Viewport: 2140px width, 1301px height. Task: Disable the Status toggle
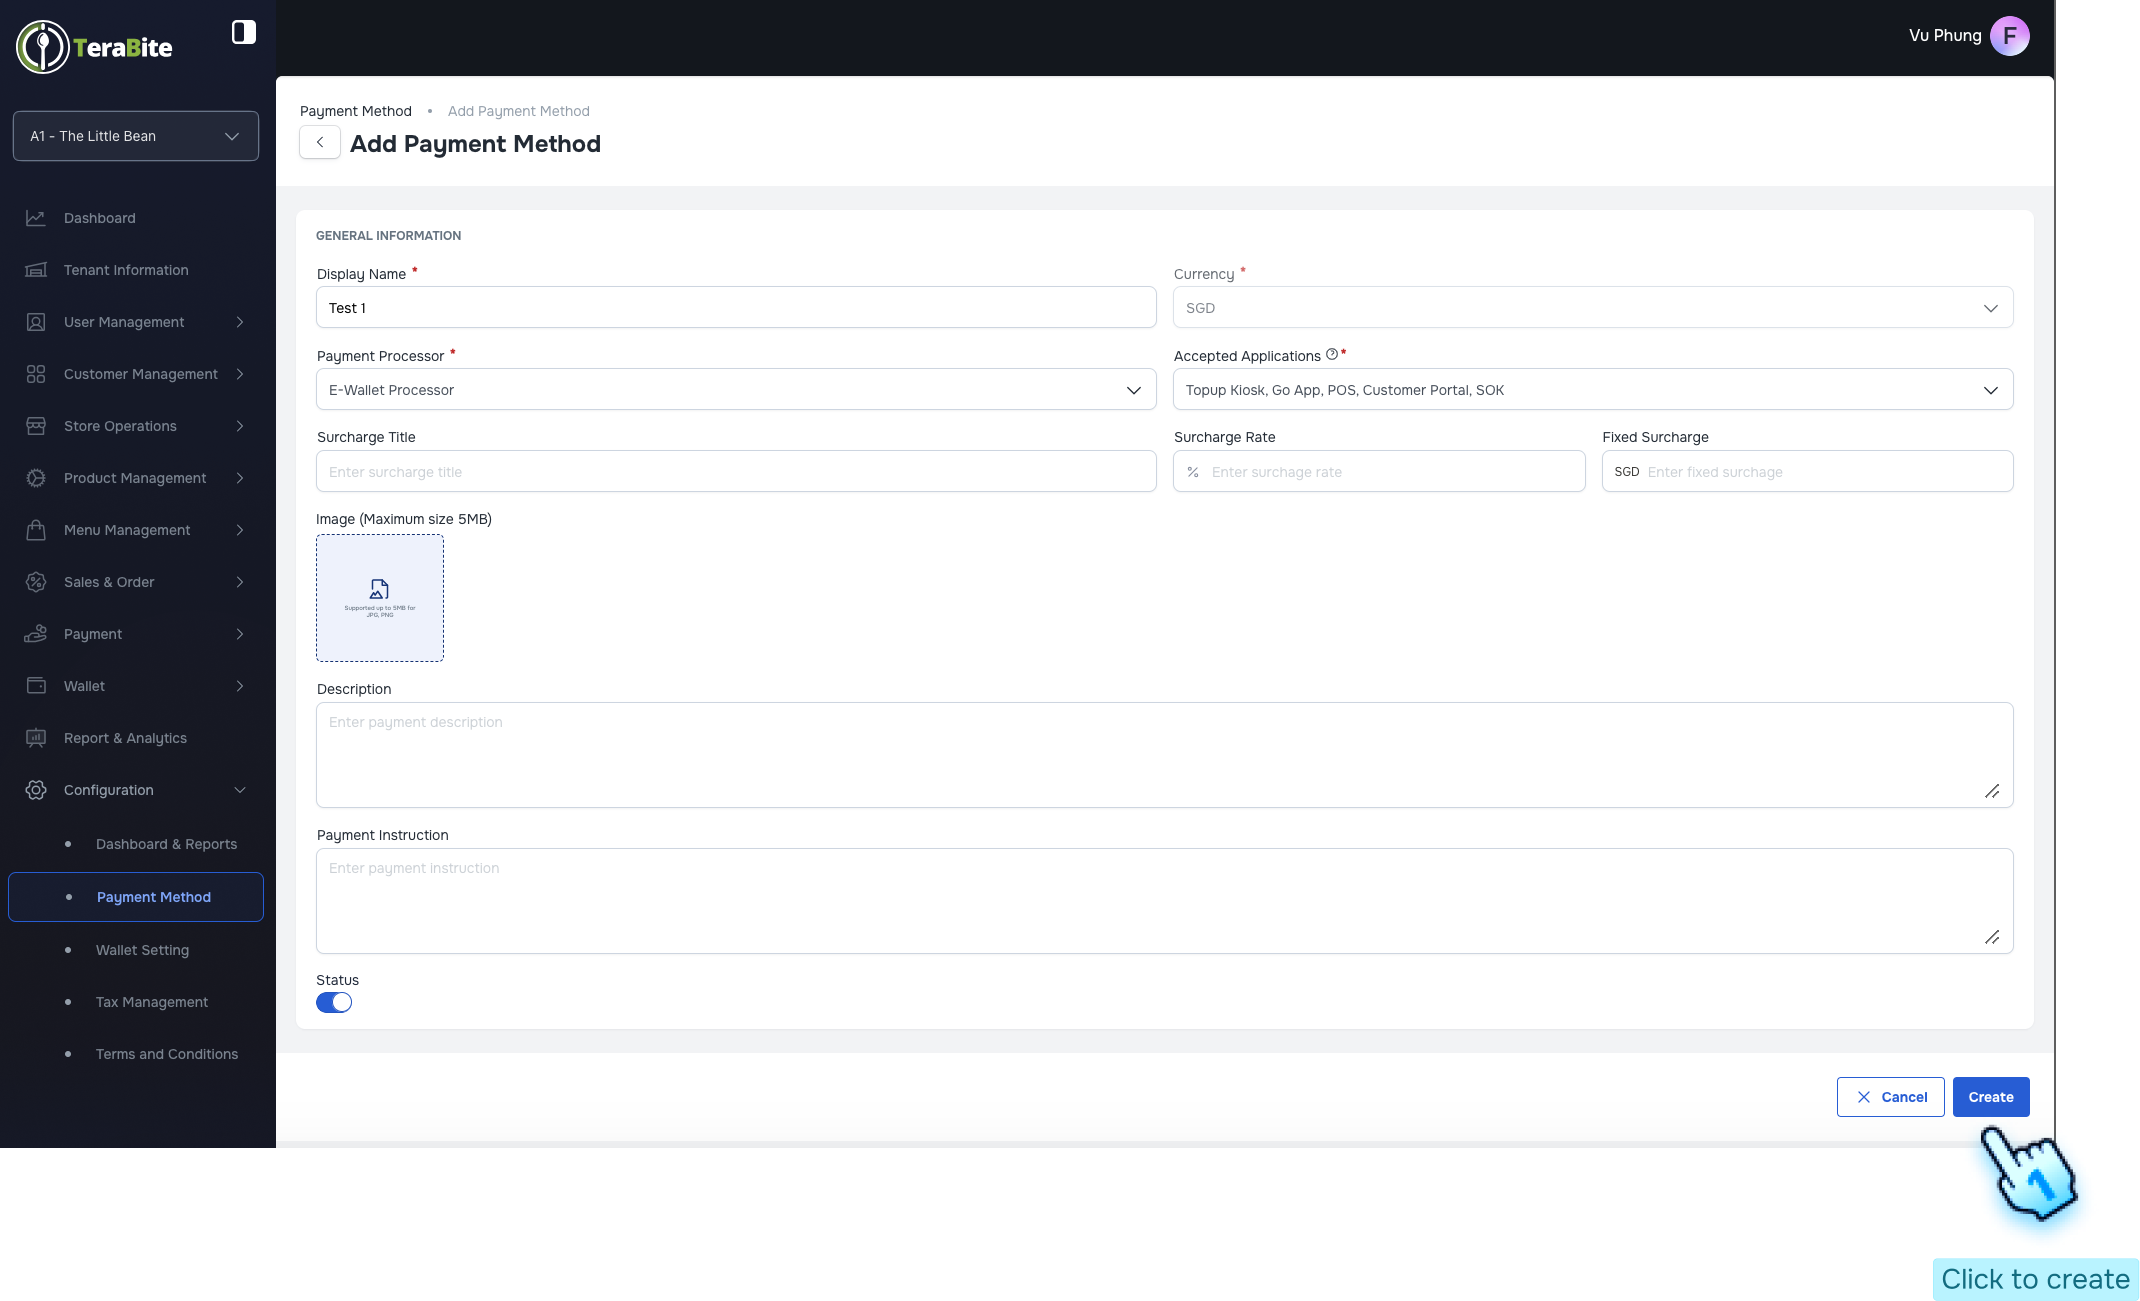[x=334, y=1002]
